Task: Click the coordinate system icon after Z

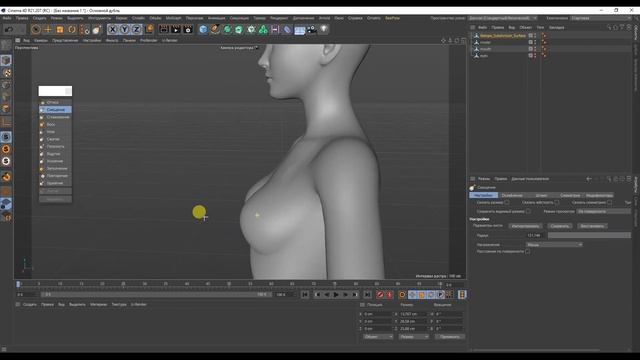Action: 149,29
